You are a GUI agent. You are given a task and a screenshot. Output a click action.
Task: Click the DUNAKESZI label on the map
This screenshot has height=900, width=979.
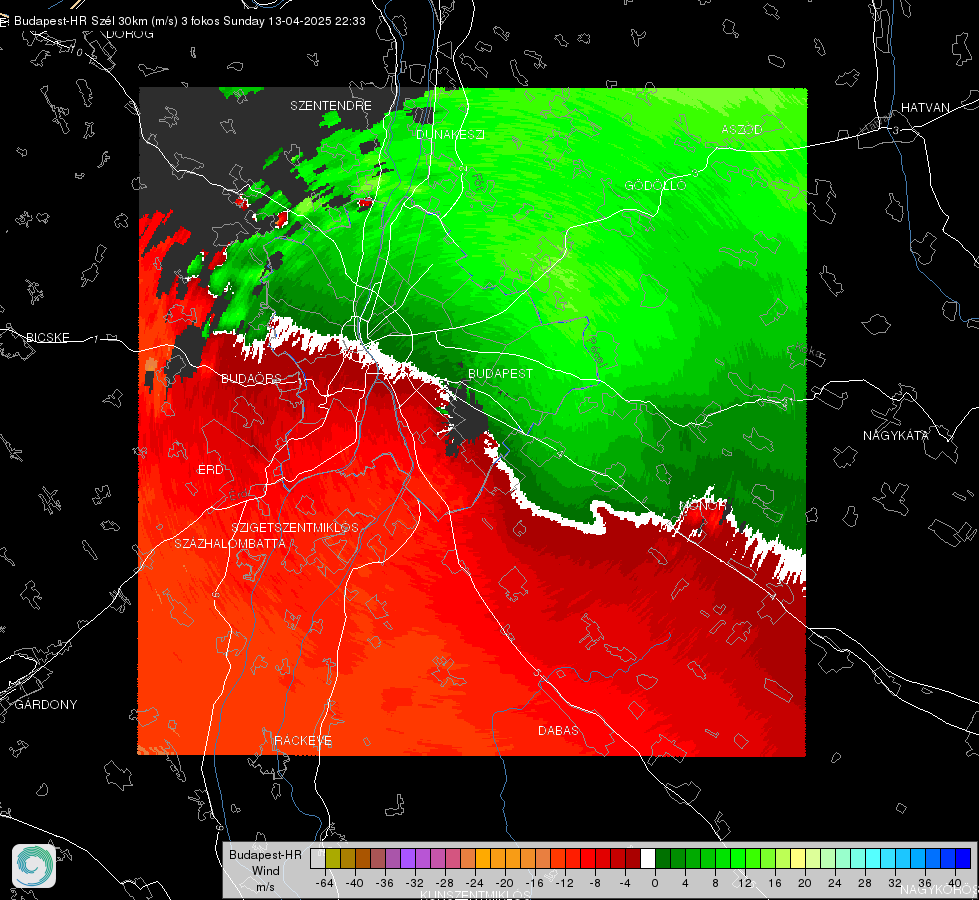pyautogui.click(x=450, y=134)
